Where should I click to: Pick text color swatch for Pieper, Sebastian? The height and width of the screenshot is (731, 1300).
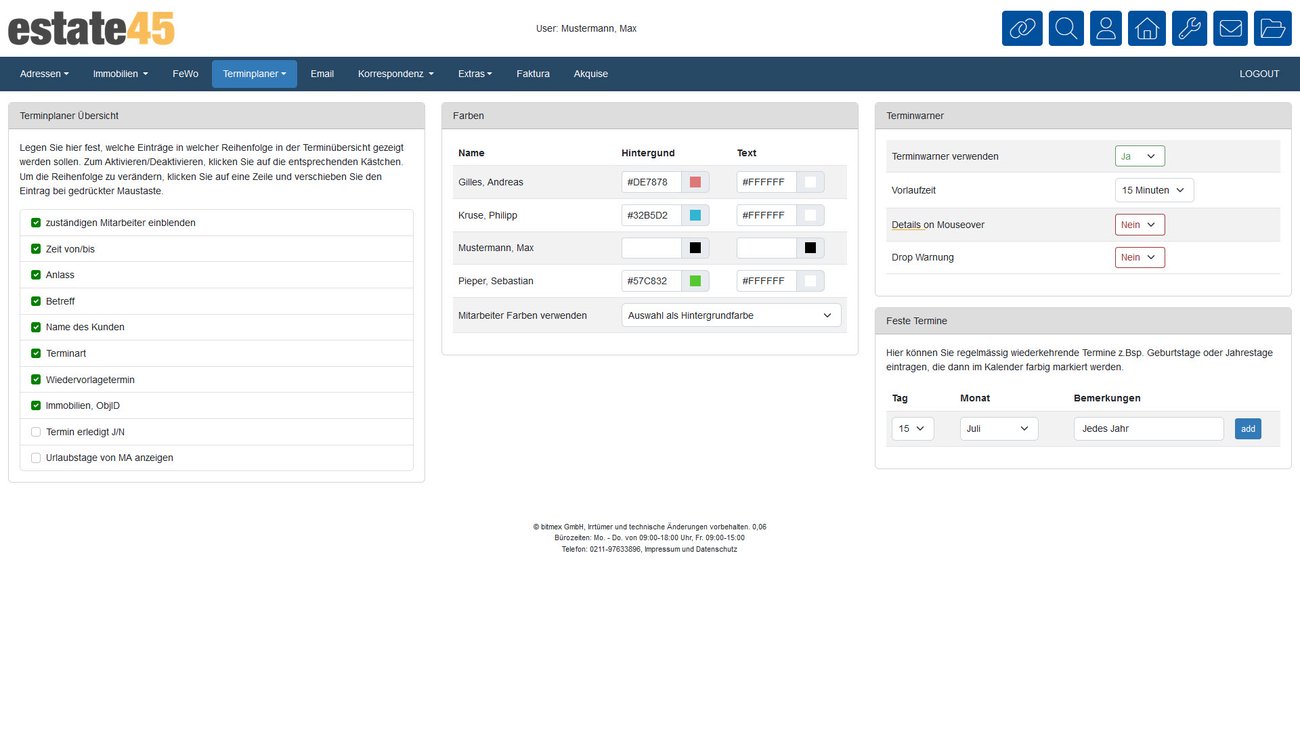tap(810, 281)
